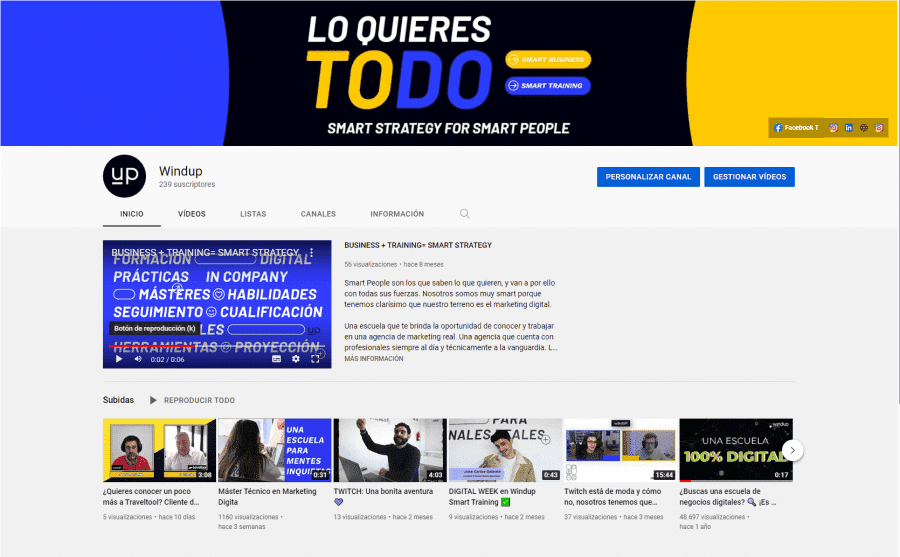Open the last Instagram icon in banner

879,127
